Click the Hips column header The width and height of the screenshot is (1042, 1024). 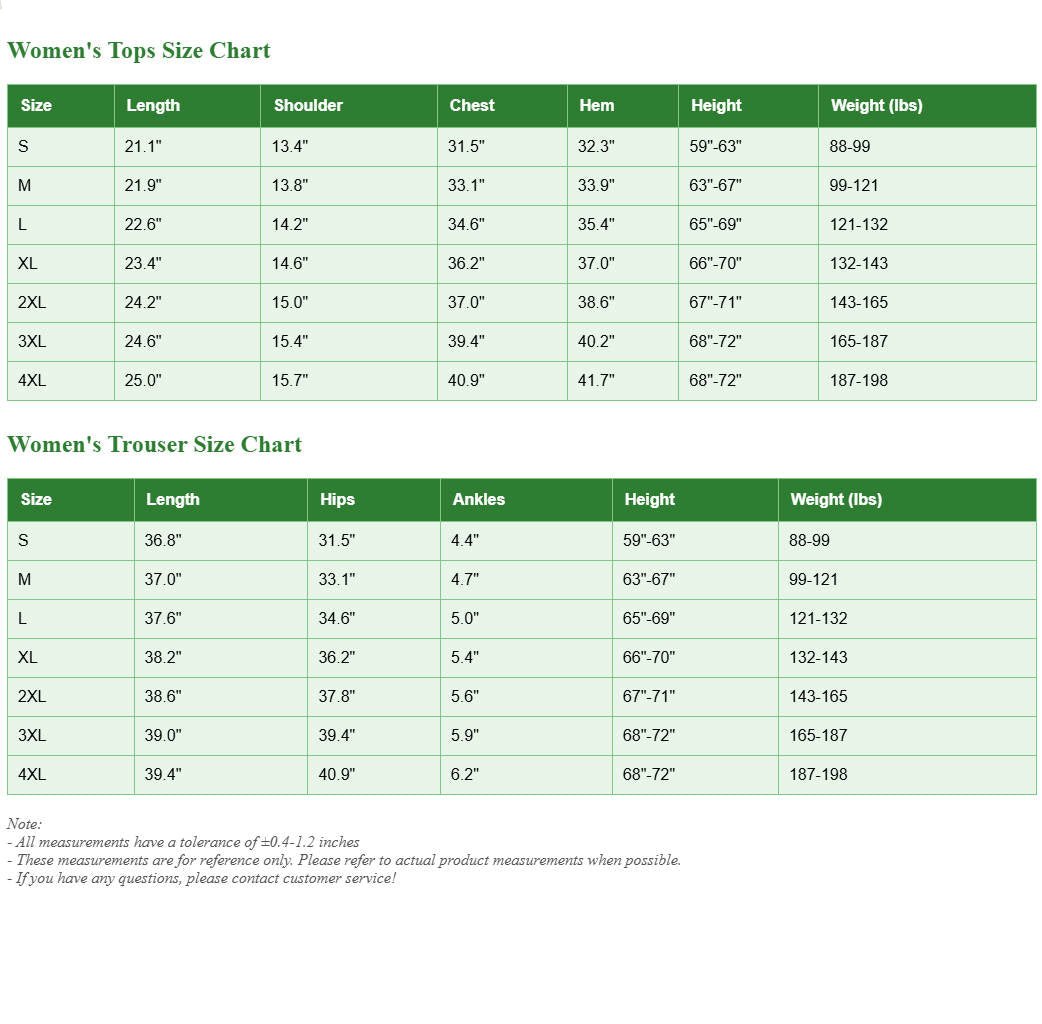click(337, 499)
